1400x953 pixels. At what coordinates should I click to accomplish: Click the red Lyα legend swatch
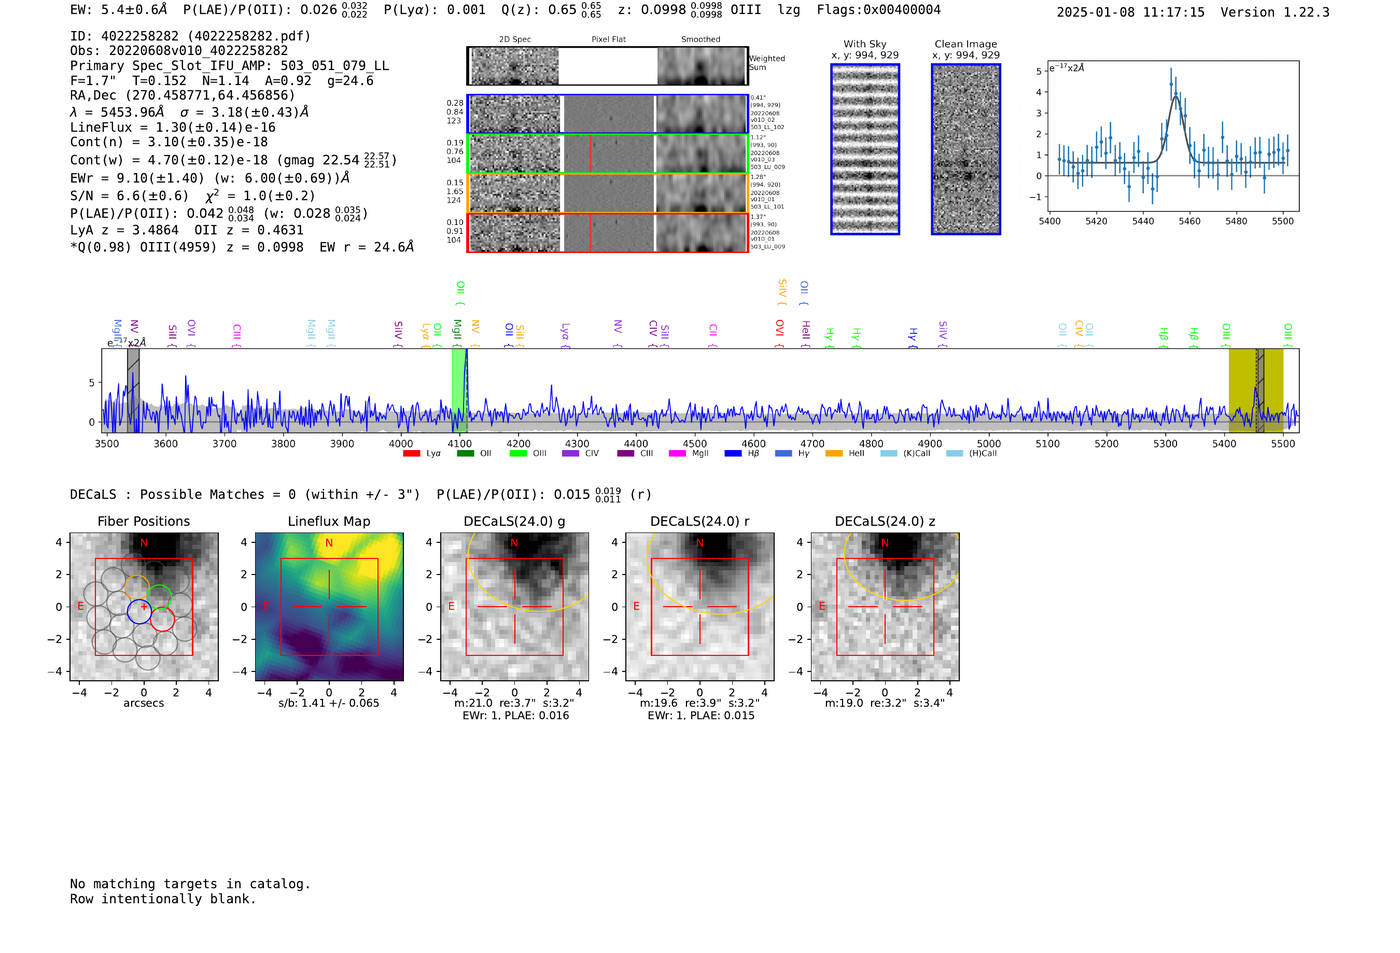pyautogui.click(x=411, y=454)
